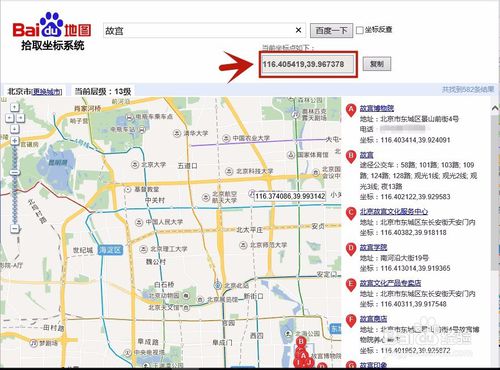Clear the search box with the X
This screenshot has height=370, width=500.
(x=298, y=30)
